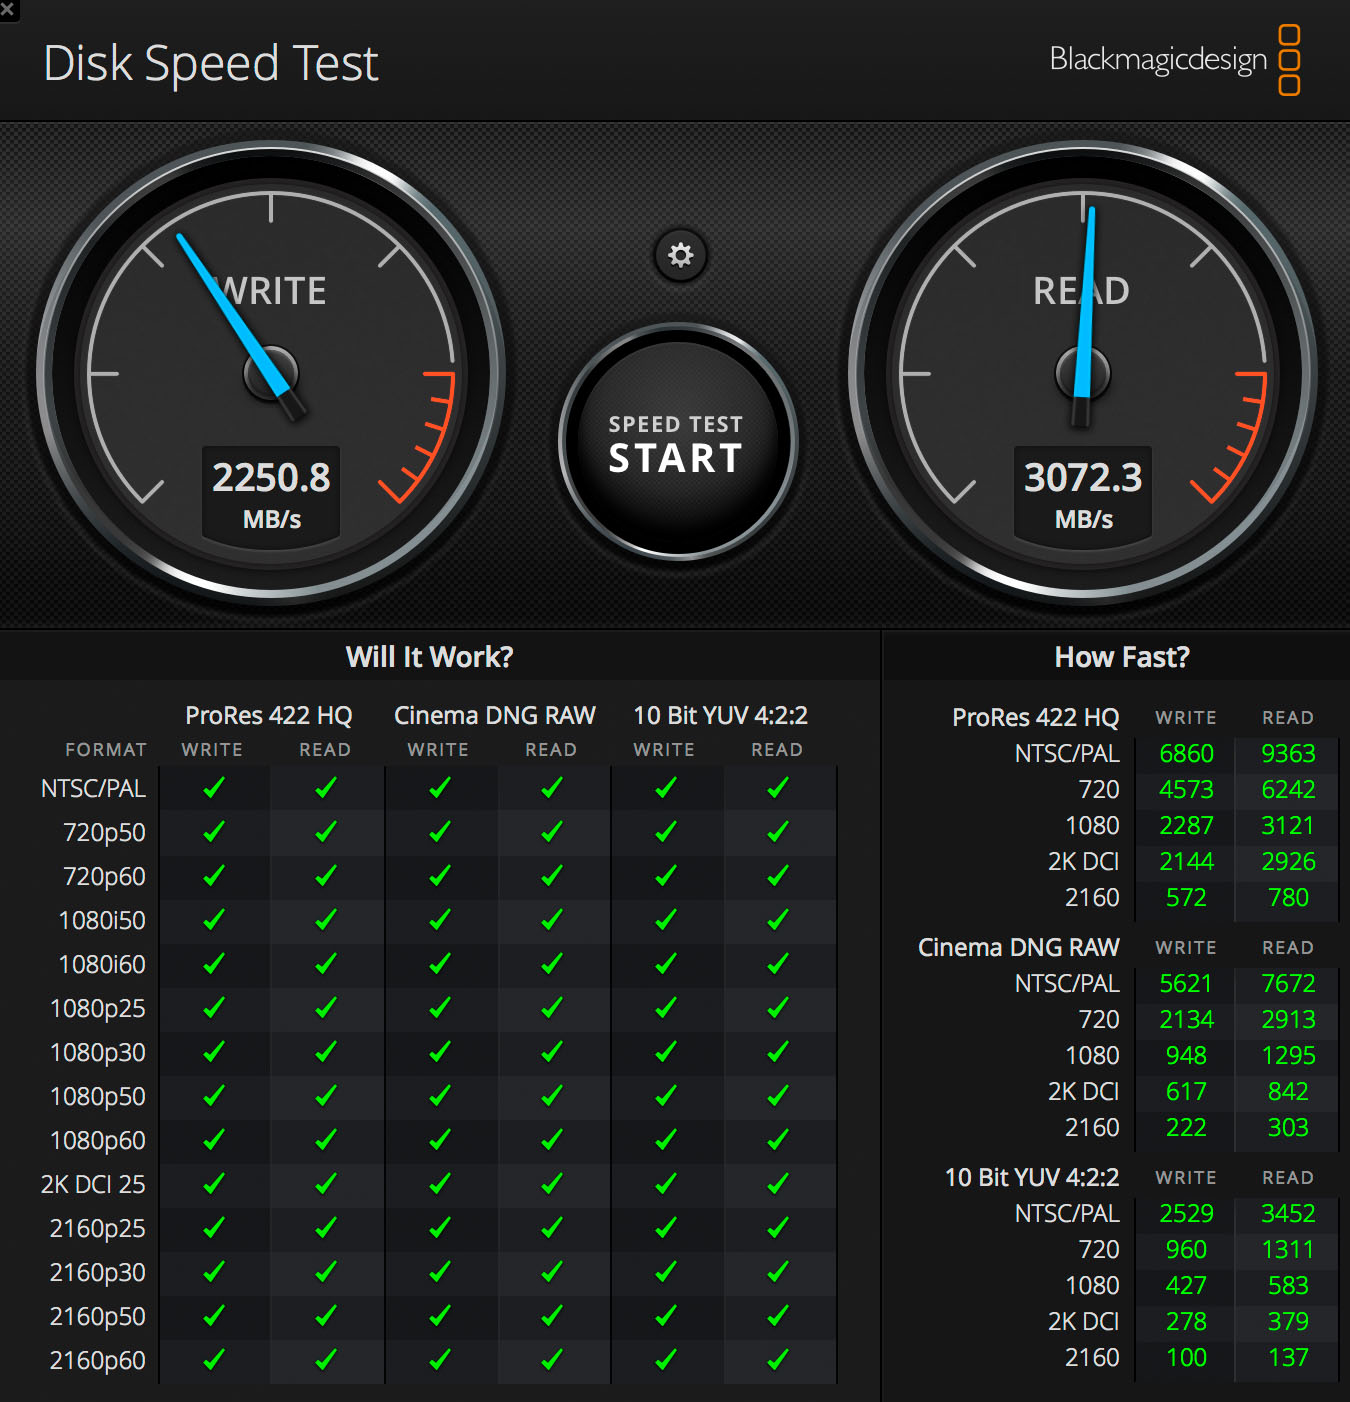Click 10 Bit YUV 4:2:2 column header in Will It Work
Viewport: 1350px width, 1402px height.
[x=720, y=716]
